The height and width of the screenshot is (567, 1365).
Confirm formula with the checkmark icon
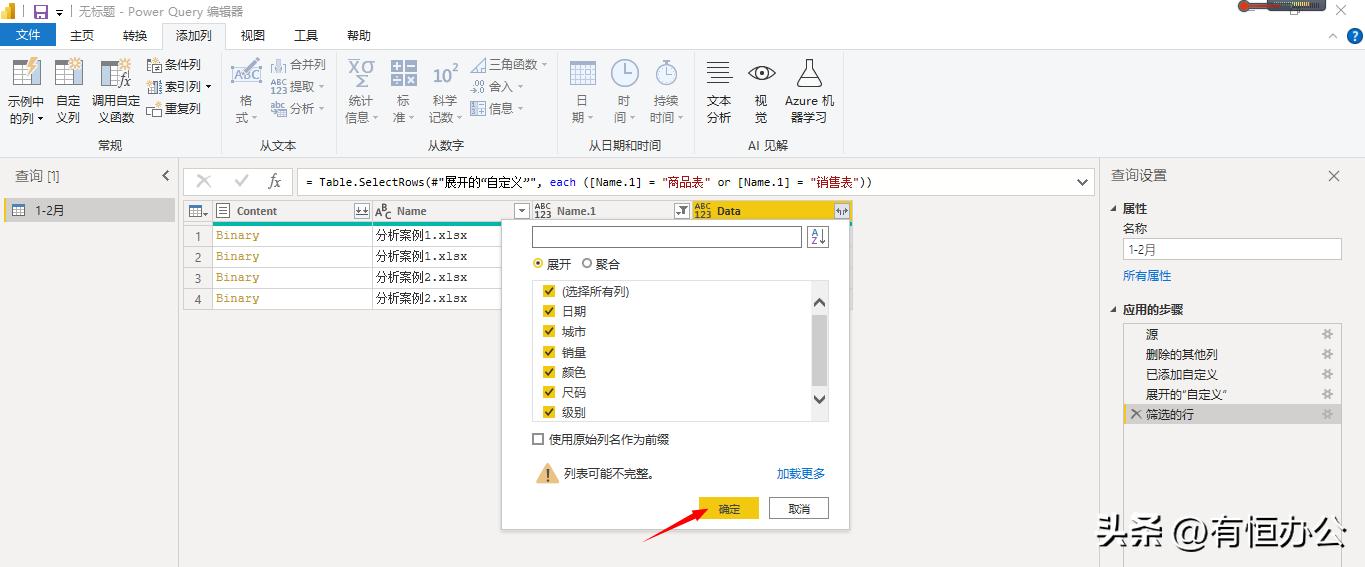click(x=241, y=181)
